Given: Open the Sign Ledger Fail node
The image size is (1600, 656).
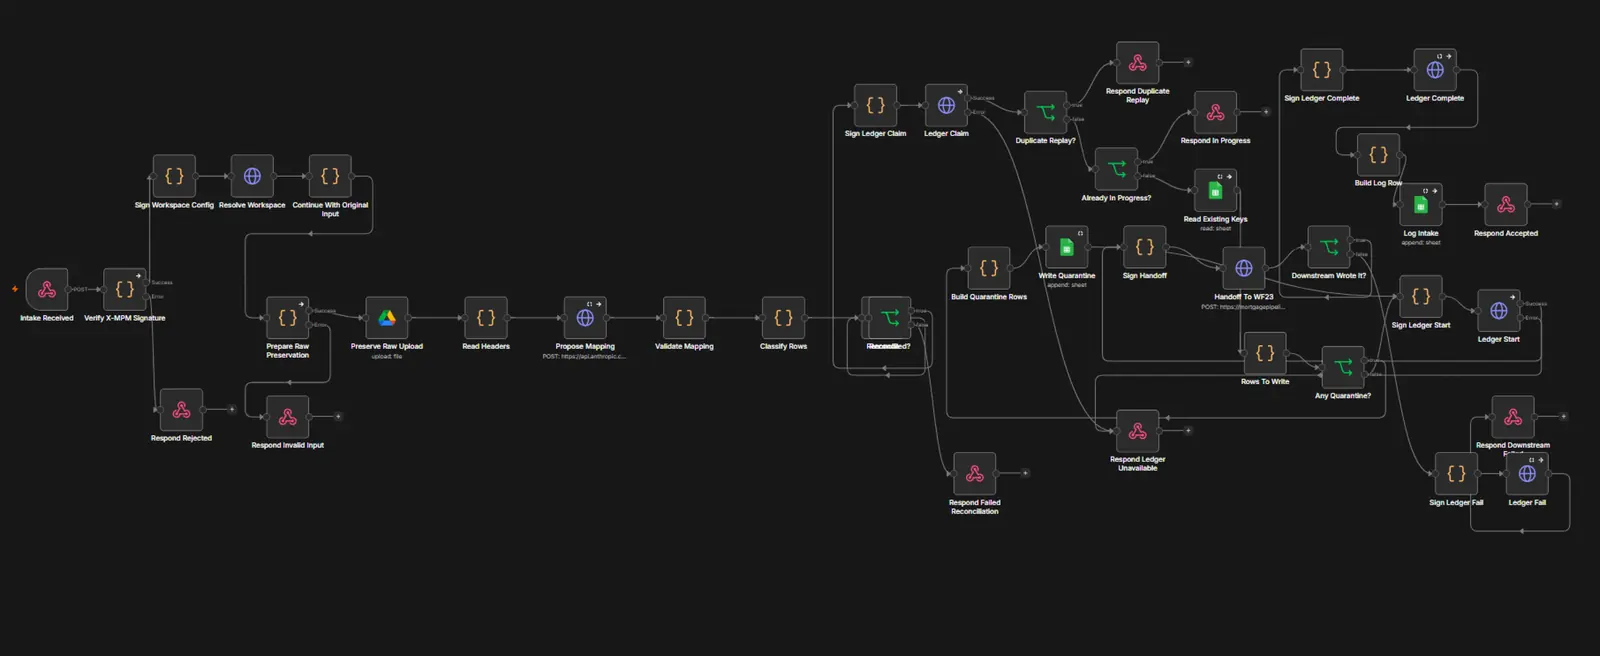Looking at the screenshot, I should point(1456,474).
